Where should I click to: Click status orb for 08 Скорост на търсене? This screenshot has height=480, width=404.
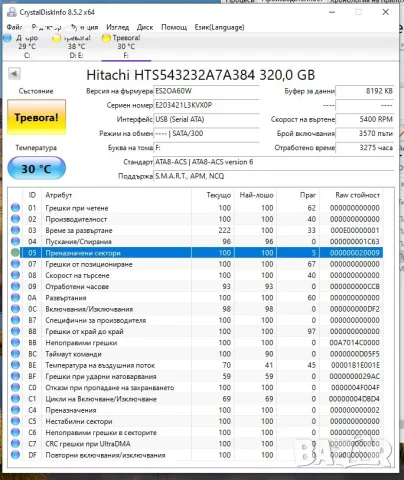pyautogui.click(x=15, y=275)
